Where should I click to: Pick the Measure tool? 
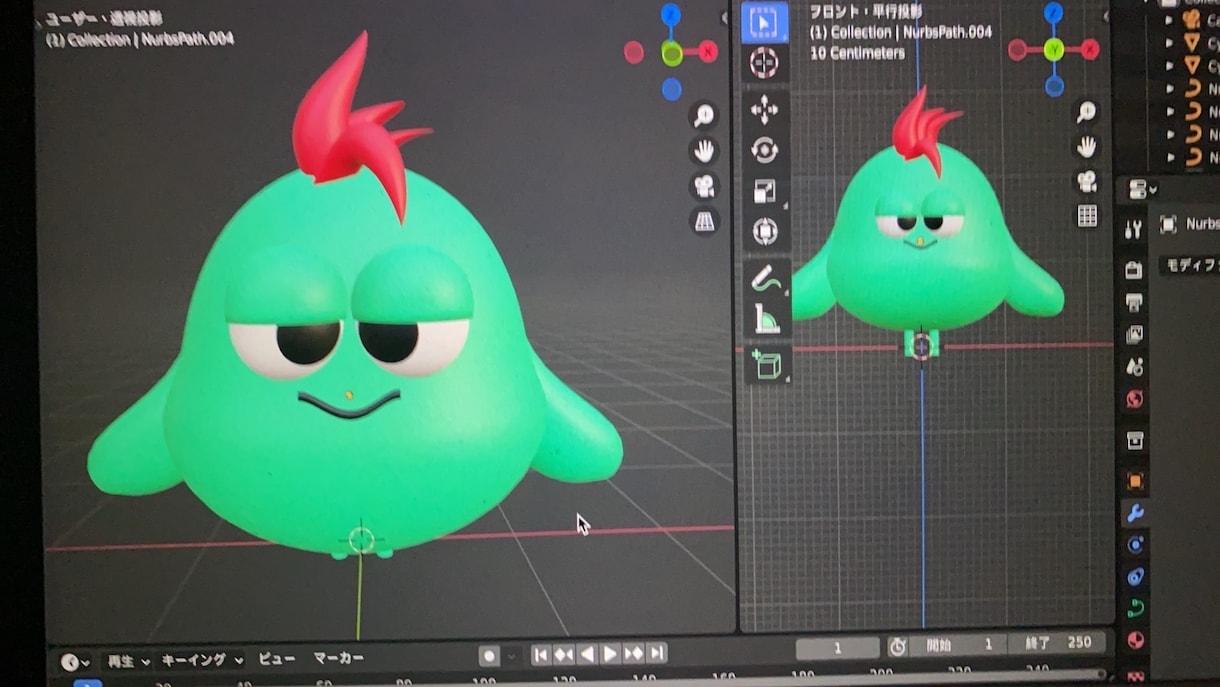pyautogui.click(x=767, y=319)
